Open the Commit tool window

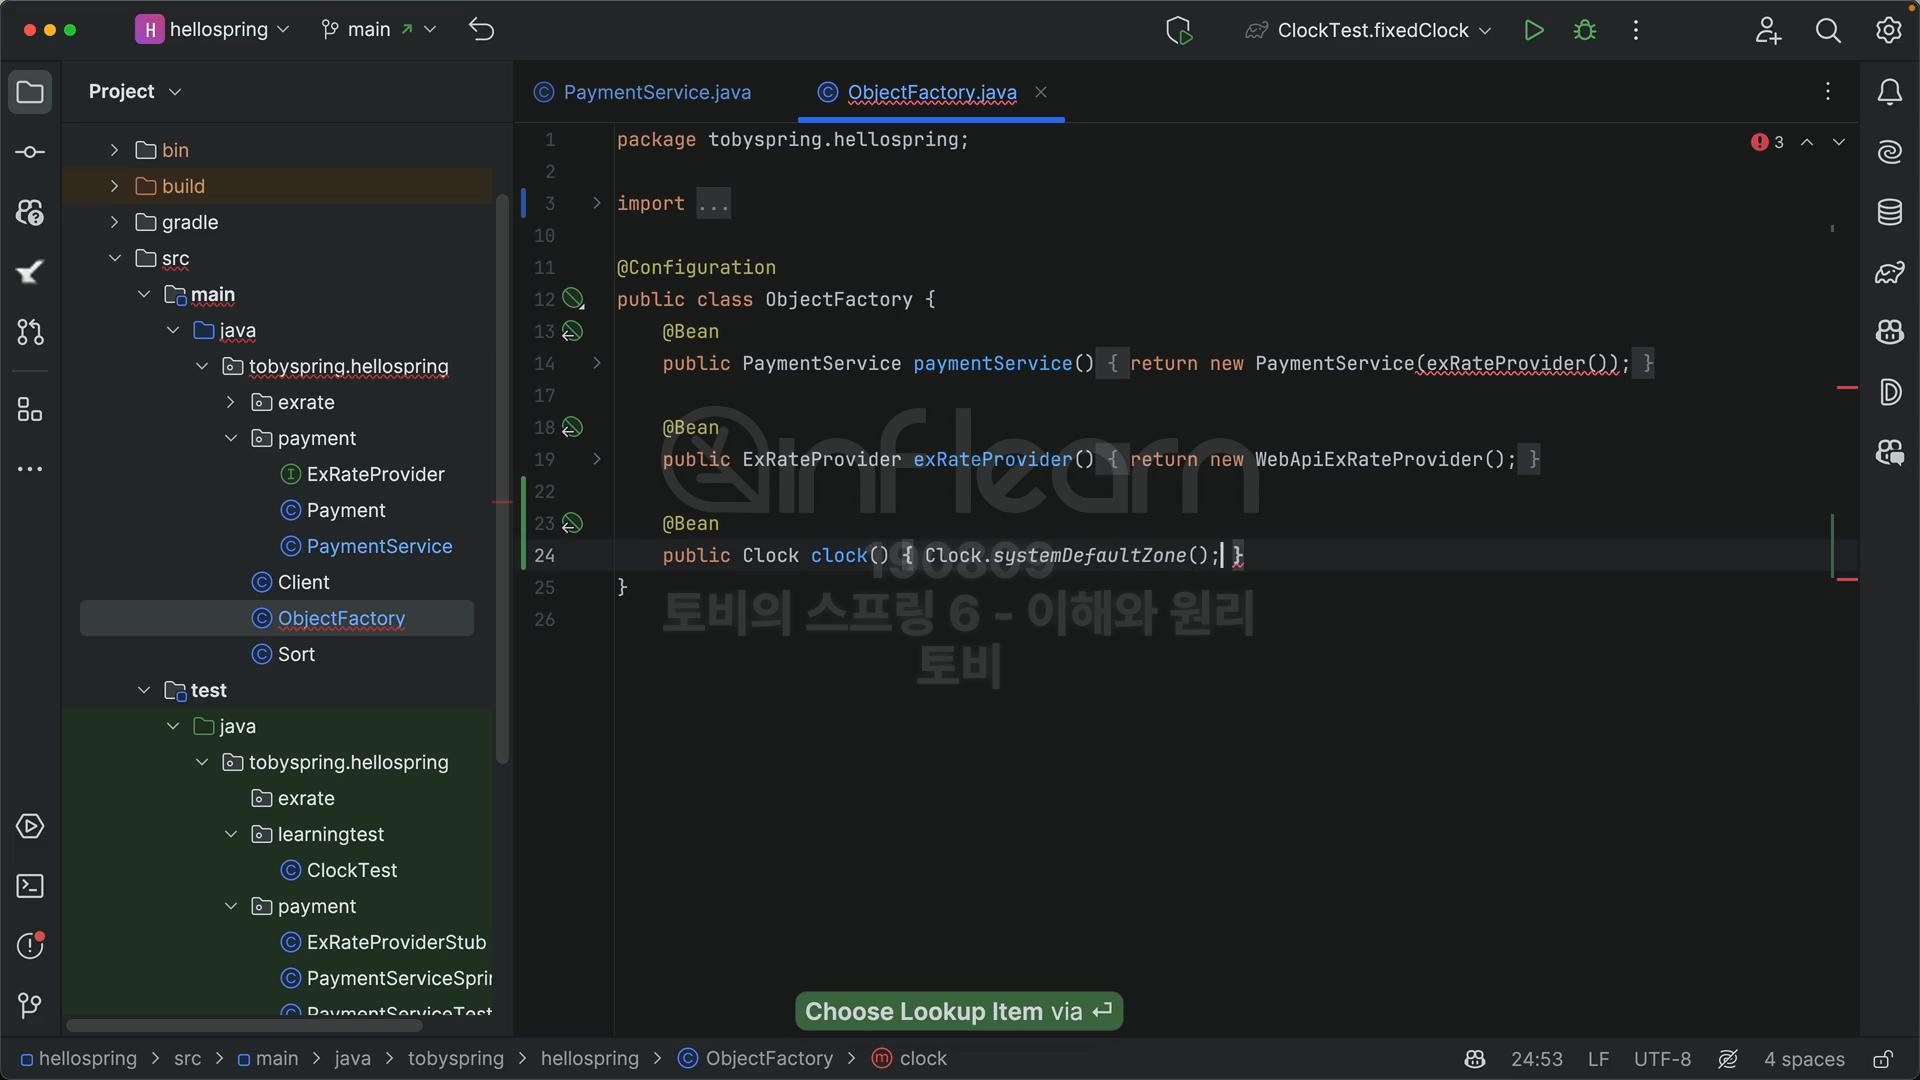tap(30, 152)
